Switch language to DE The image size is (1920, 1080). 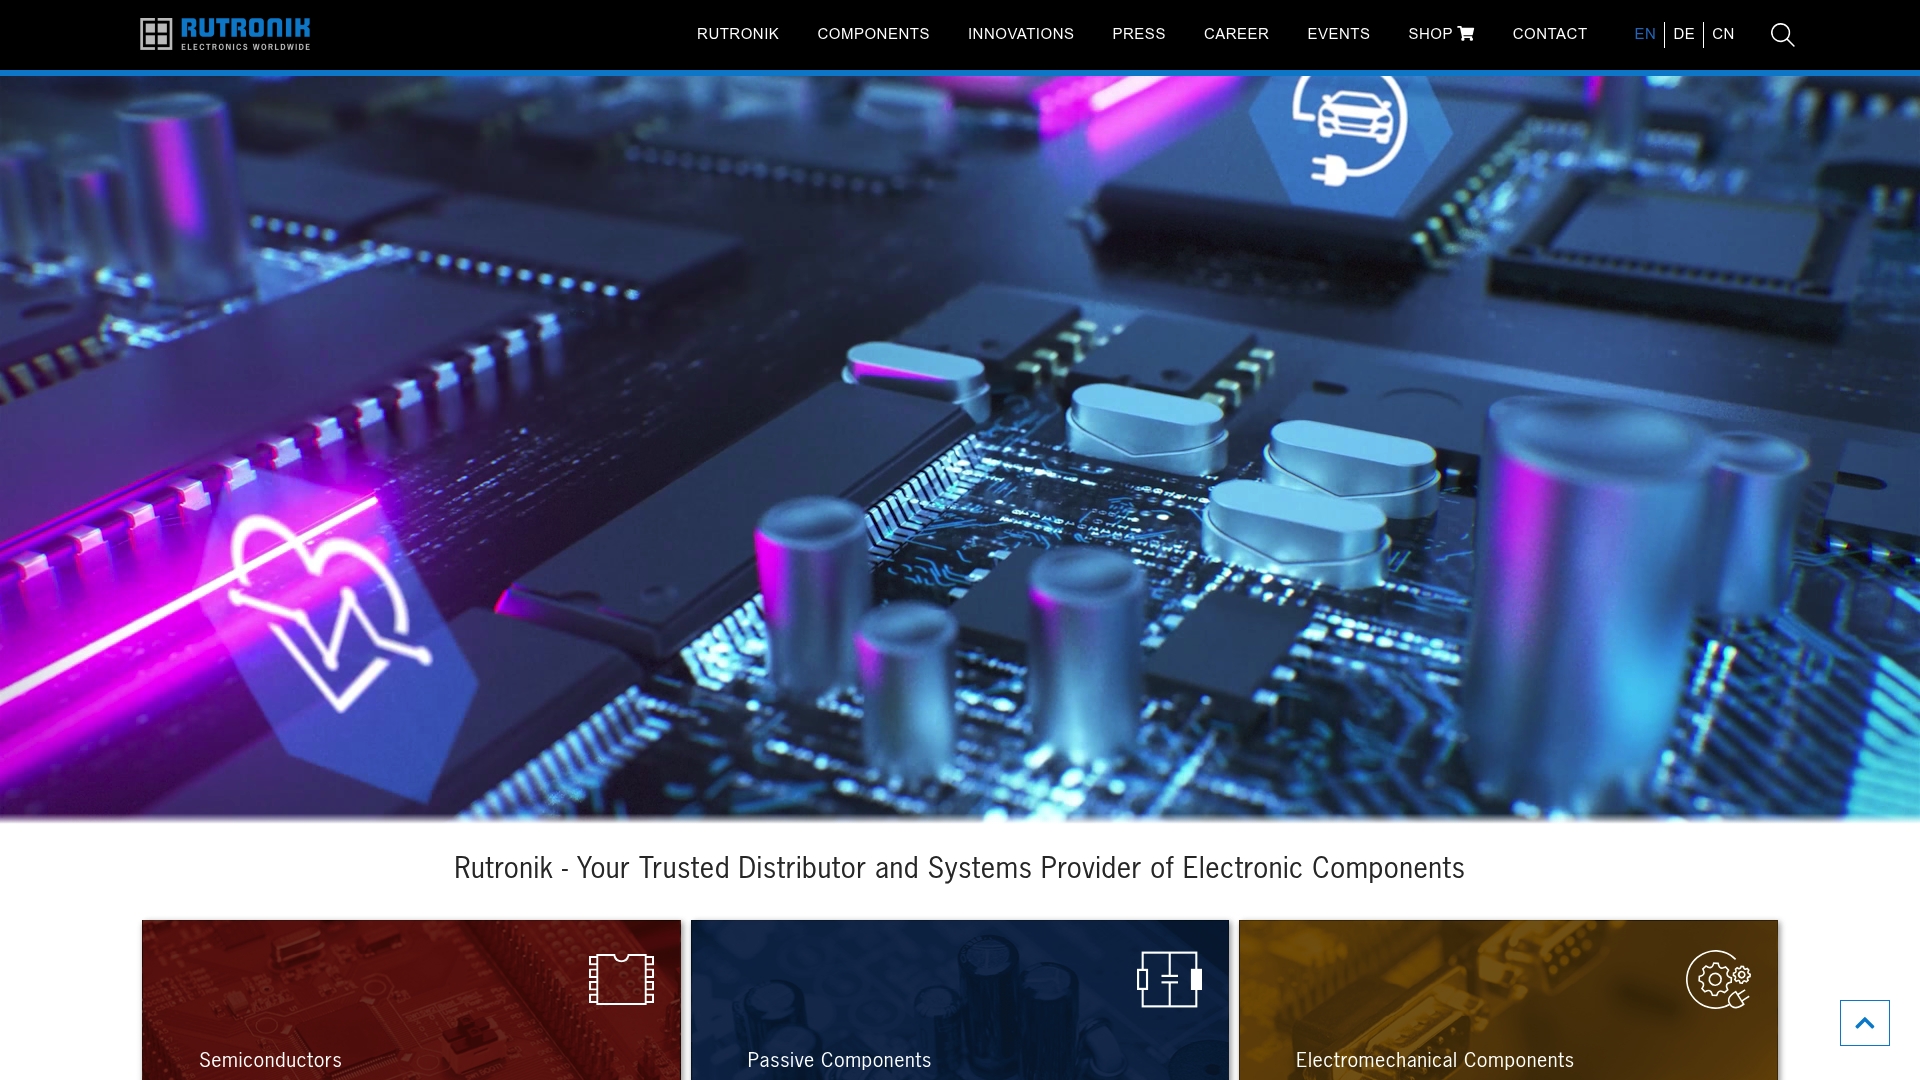point(1684,34)
